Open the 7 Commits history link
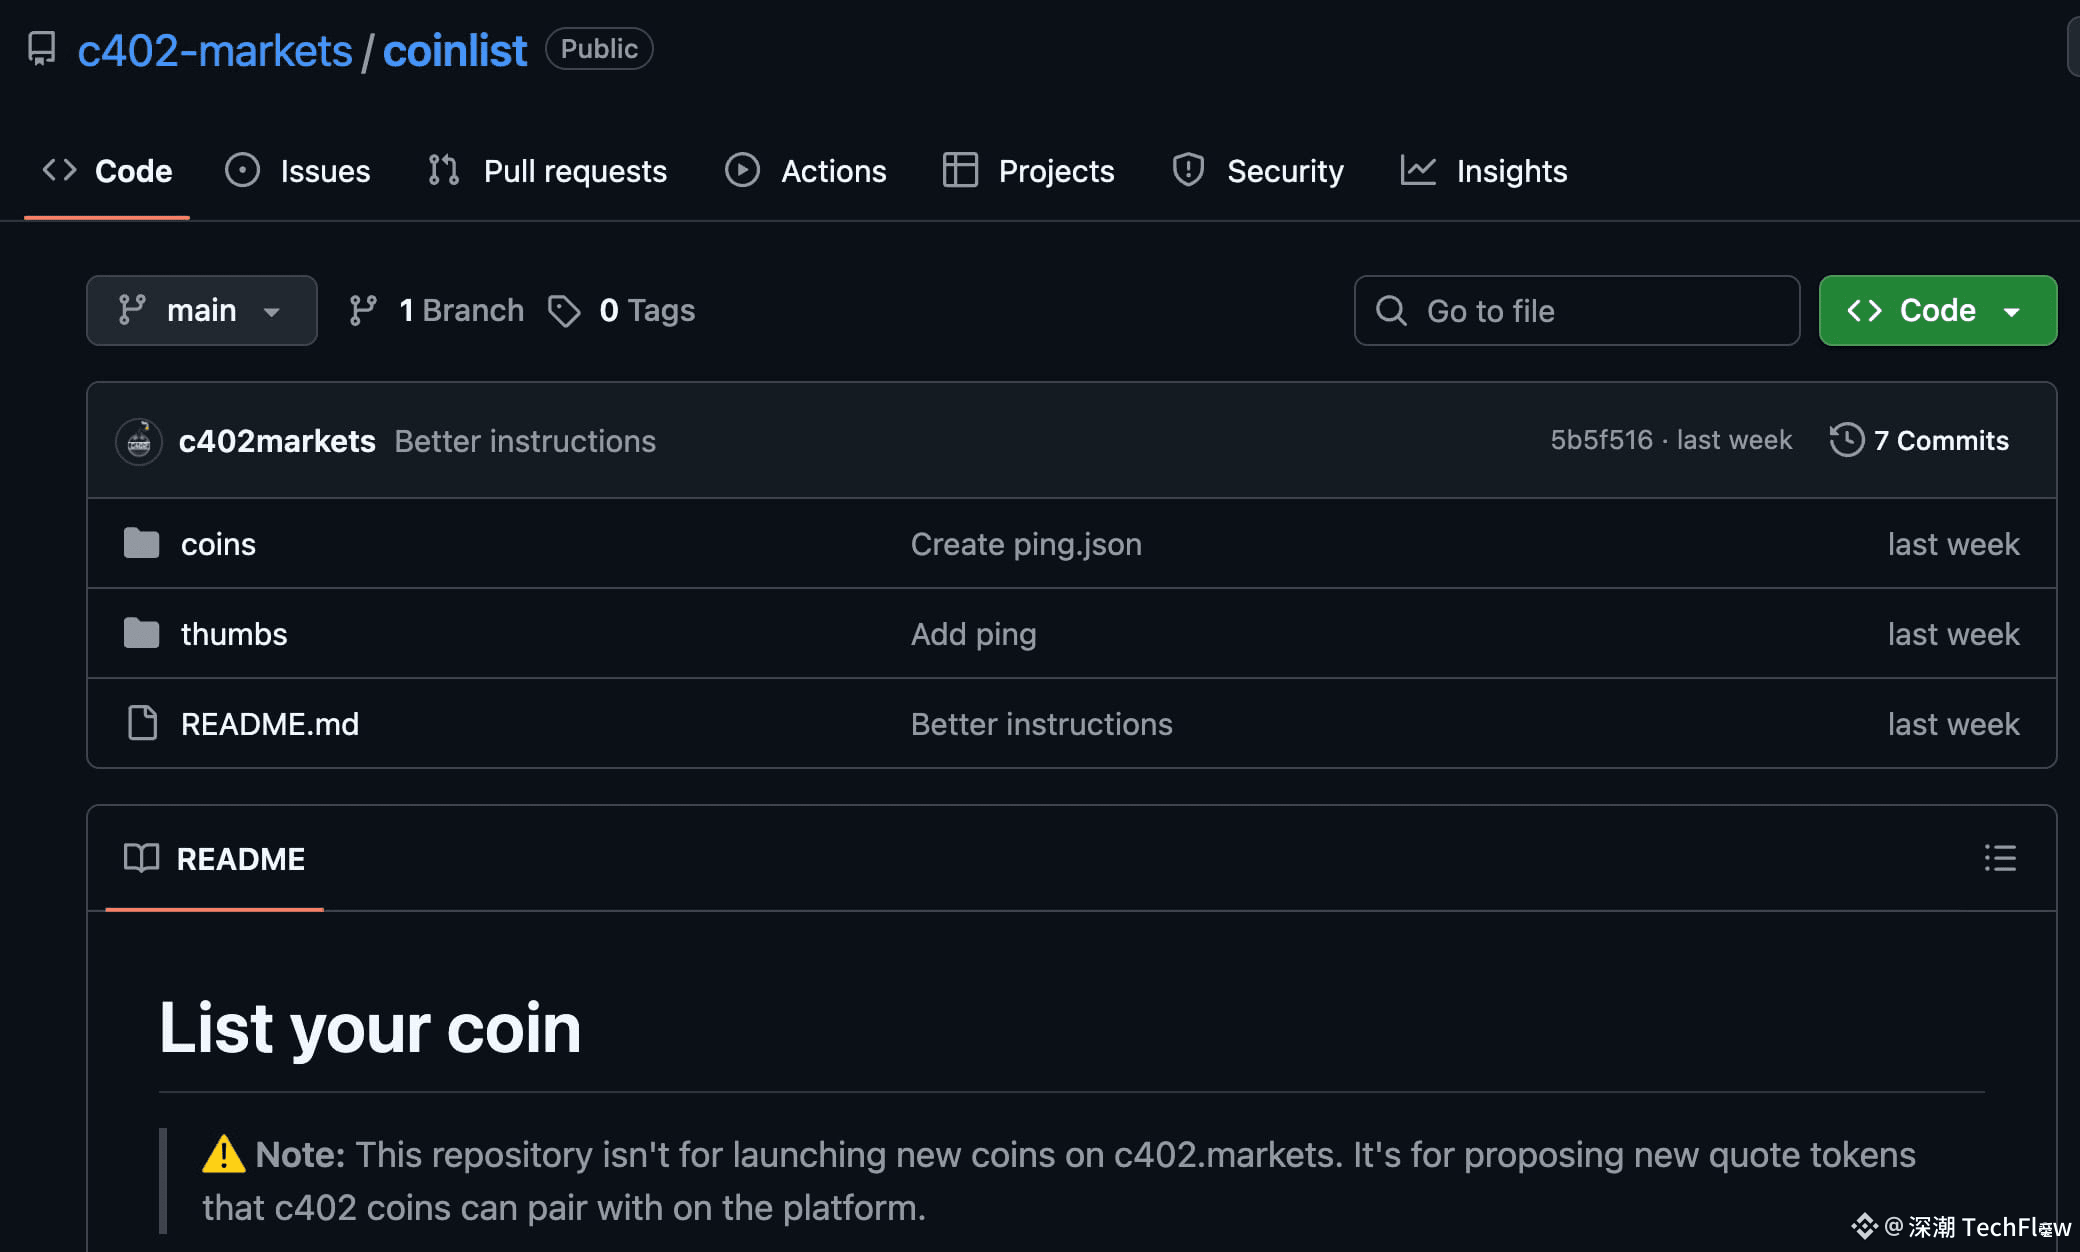This screenshot has width=2080, height=1252. (1940, 440)
